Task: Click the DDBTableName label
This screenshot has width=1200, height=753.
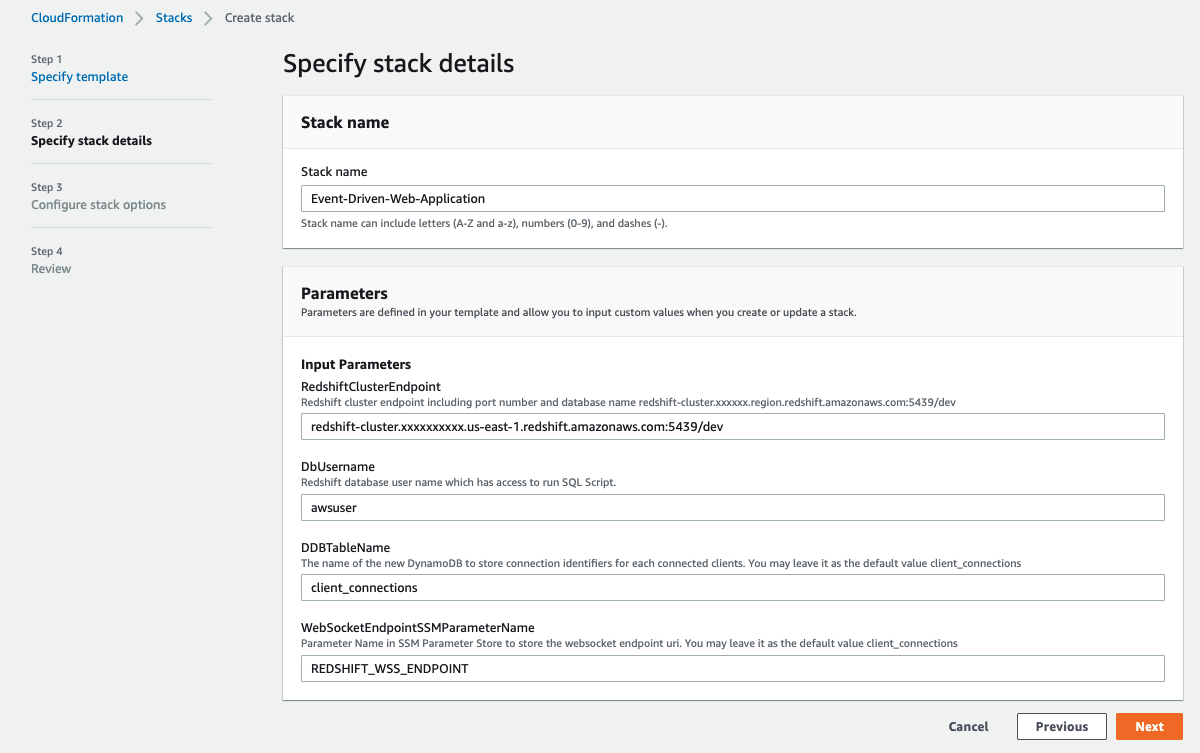Action: 345,547
